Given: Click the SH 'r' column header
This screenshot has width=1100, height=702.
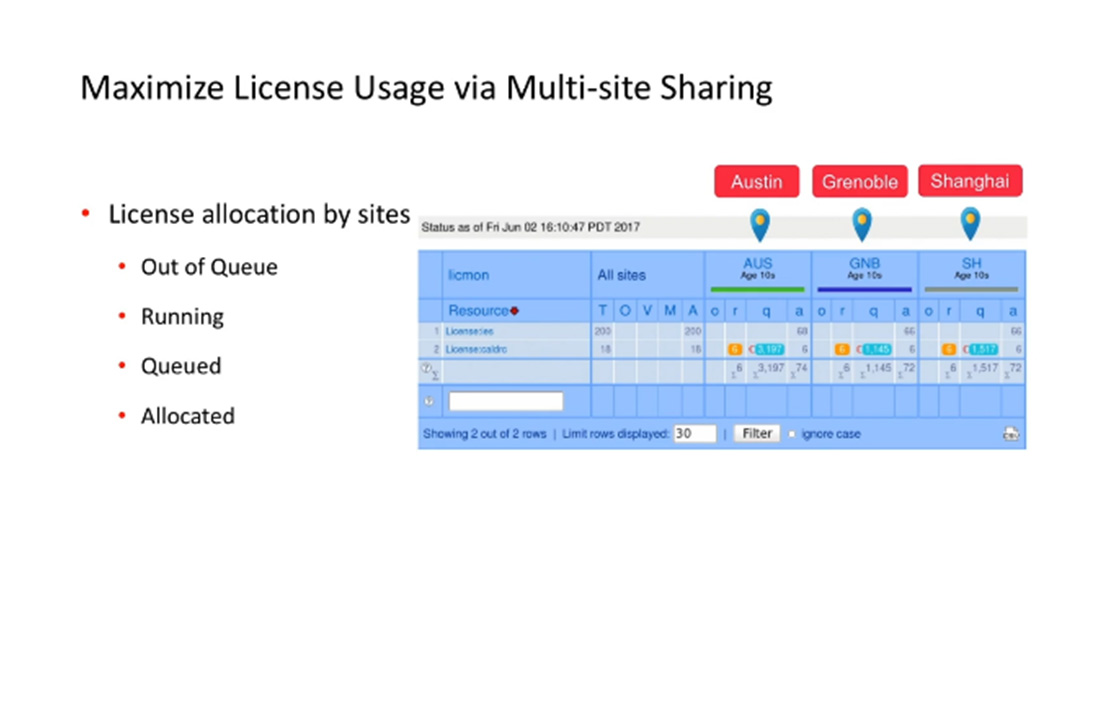Looking at the screenshot, I should point(949,311).
